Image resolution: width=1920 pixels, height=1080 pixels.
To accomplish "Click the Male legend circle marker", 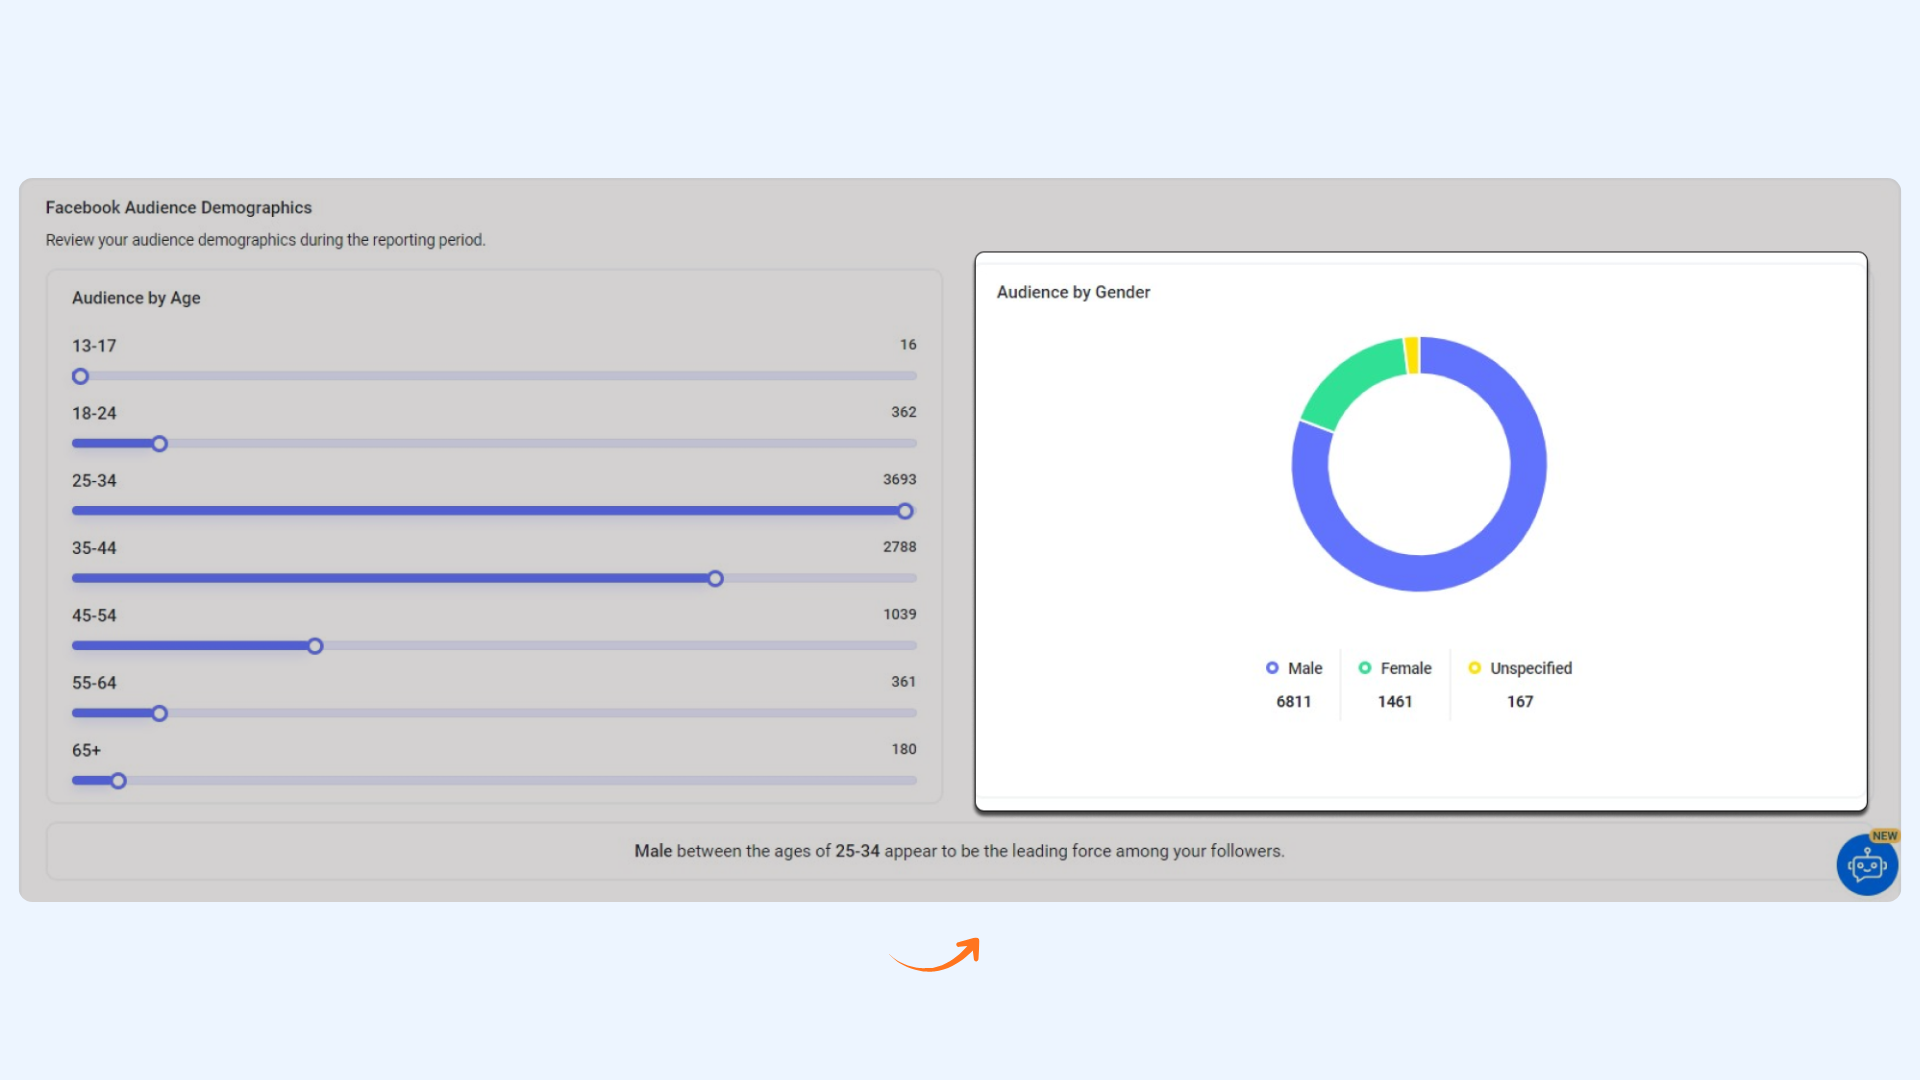I will (1272, 668).
